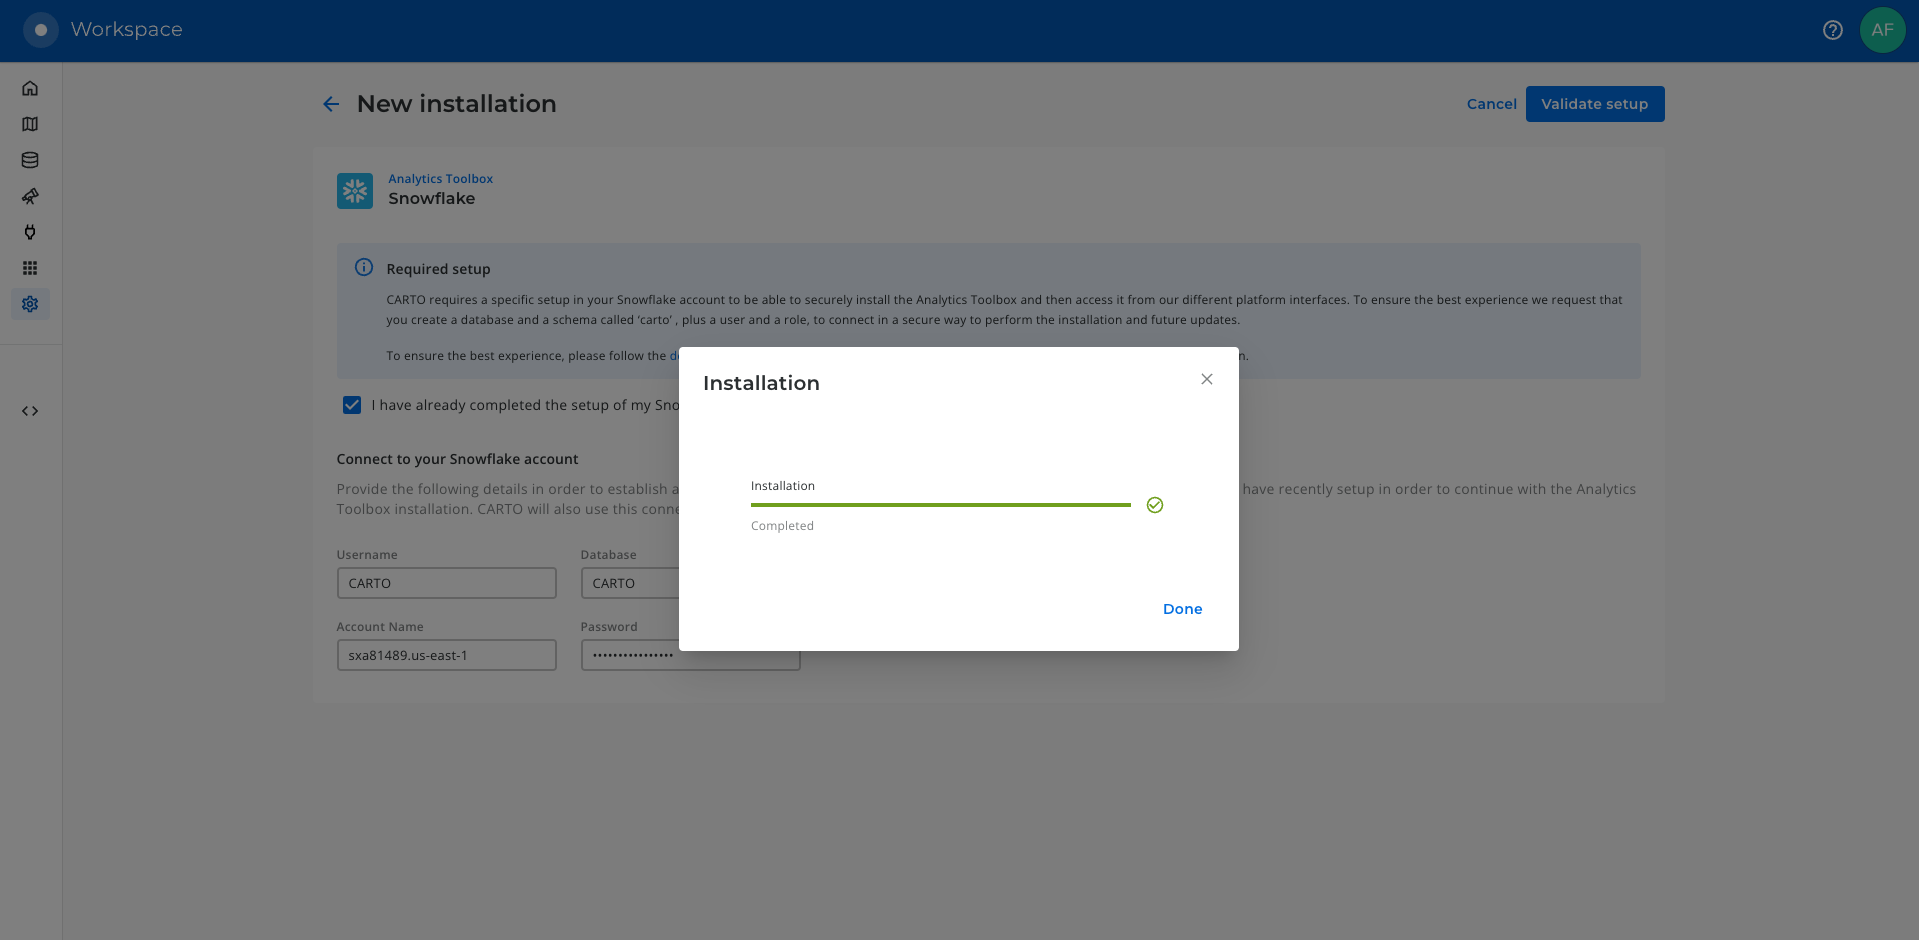This screenshot has width=1919, height=940.
Task: Open the AF user avatar menu
Action: pos(1882,30)
